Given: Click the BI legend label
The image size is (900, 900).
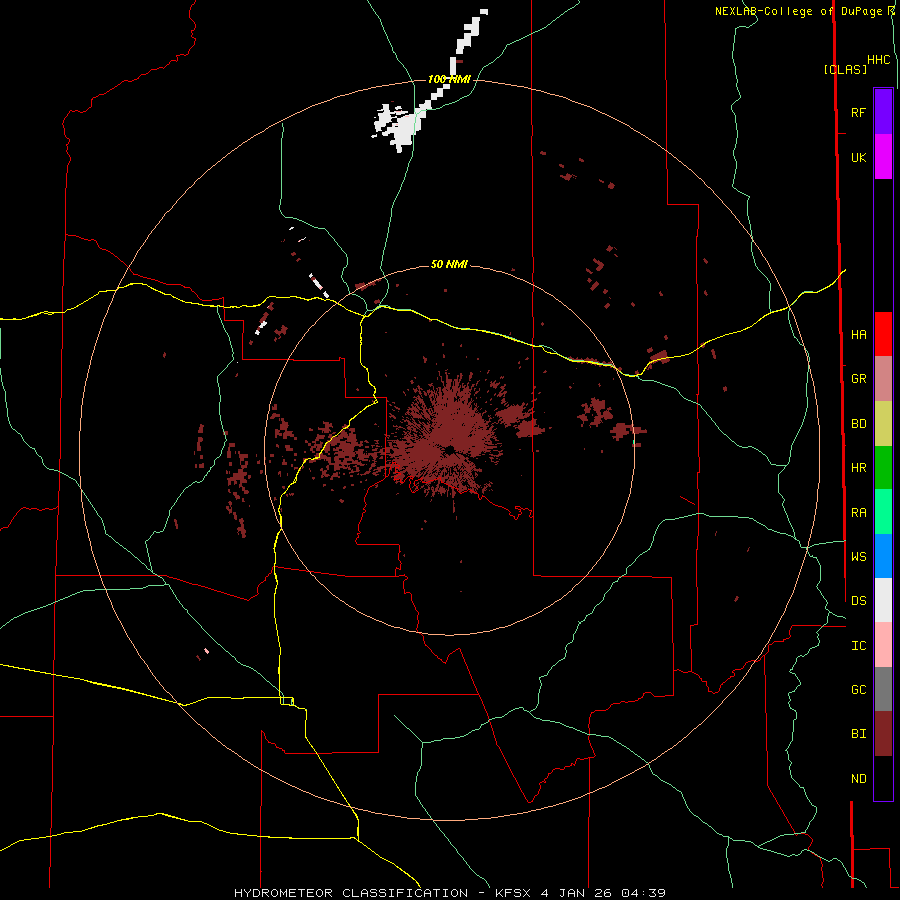Looking at the screenshot, I should [x=858, y=734].
